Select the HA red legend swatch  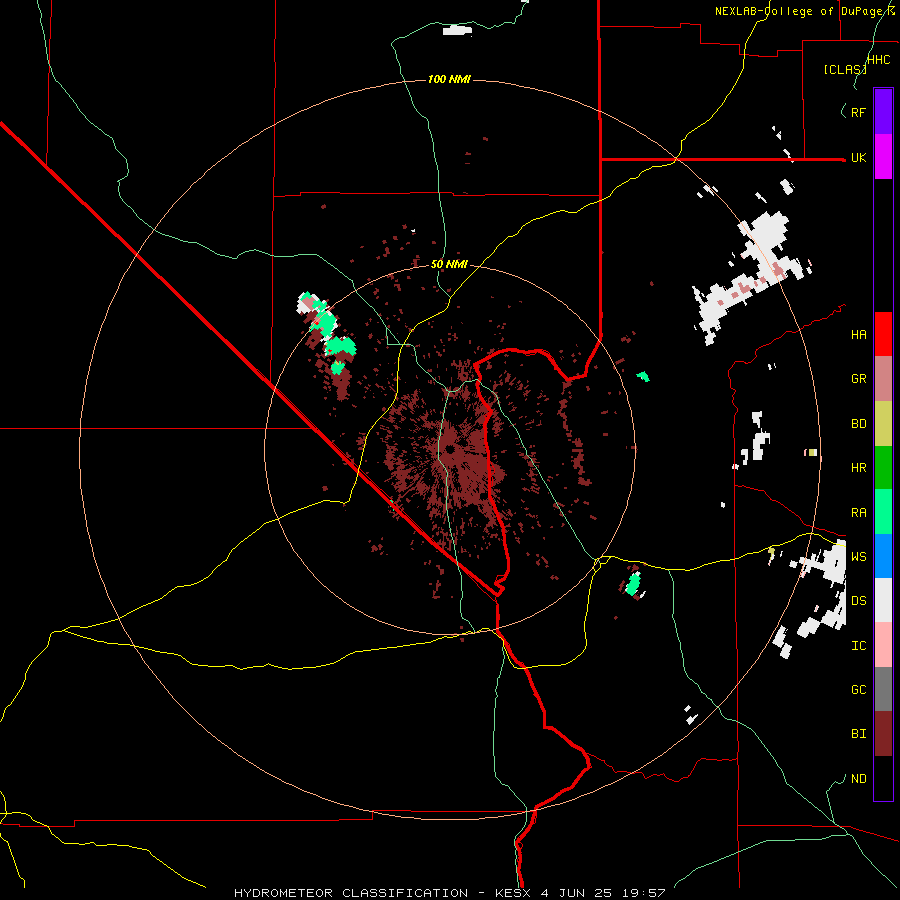point(883,334)
